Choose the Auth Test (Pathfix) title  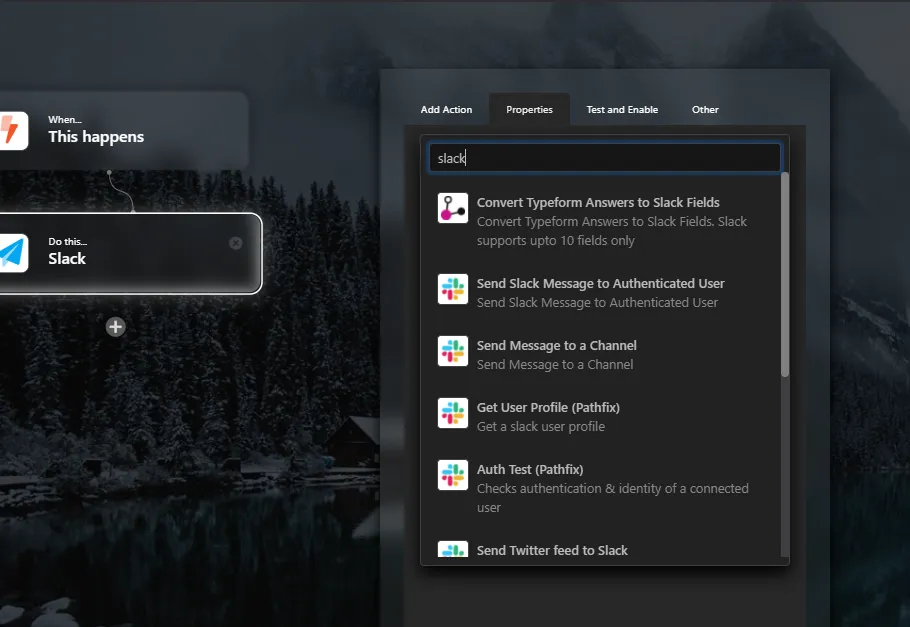pos(530,469)
